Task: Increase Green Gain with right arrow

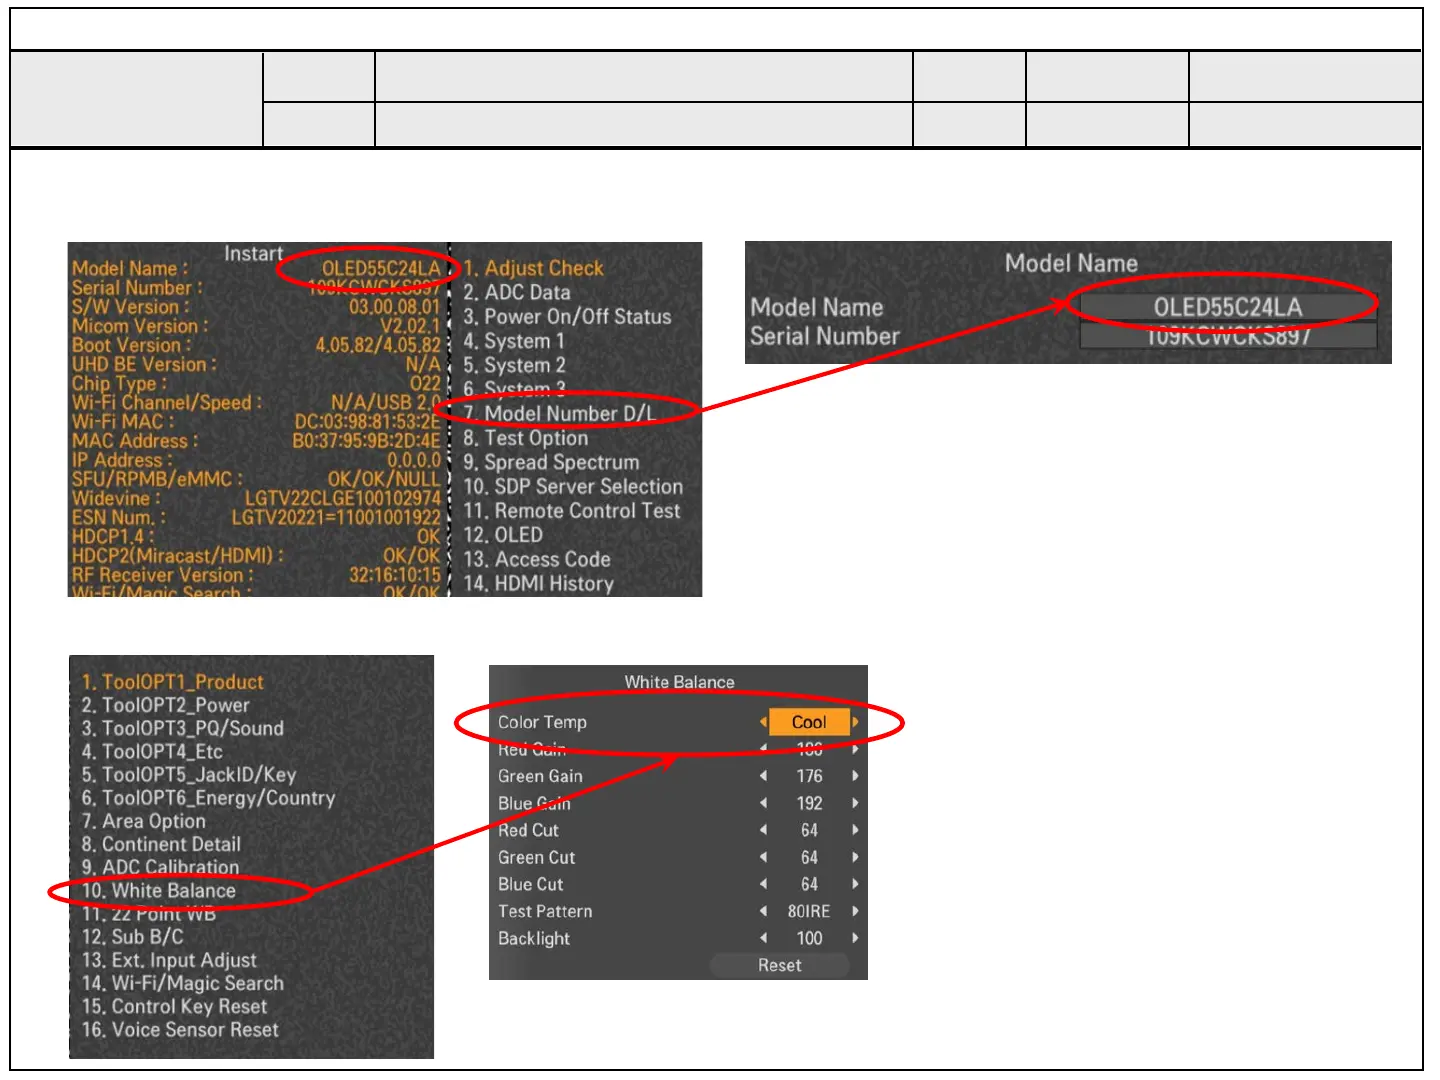Action: 855,776
